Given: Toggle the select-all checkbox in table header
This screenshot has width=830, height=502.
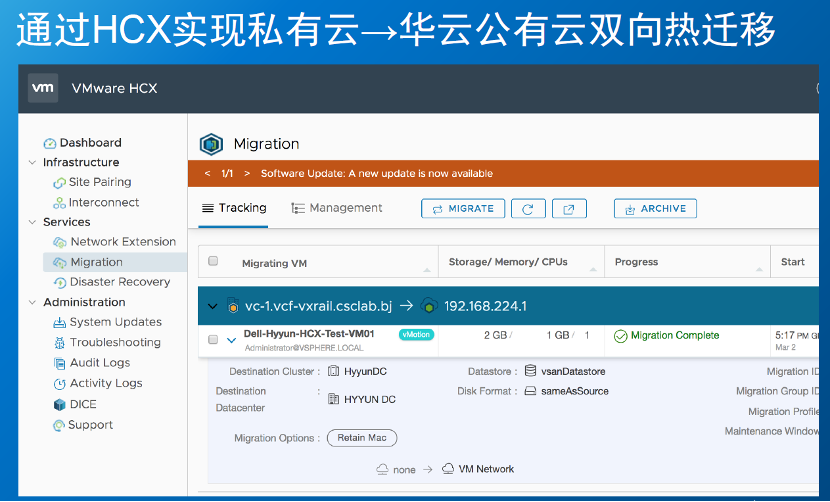Looking at the screenshot, I should pos(213,261).
